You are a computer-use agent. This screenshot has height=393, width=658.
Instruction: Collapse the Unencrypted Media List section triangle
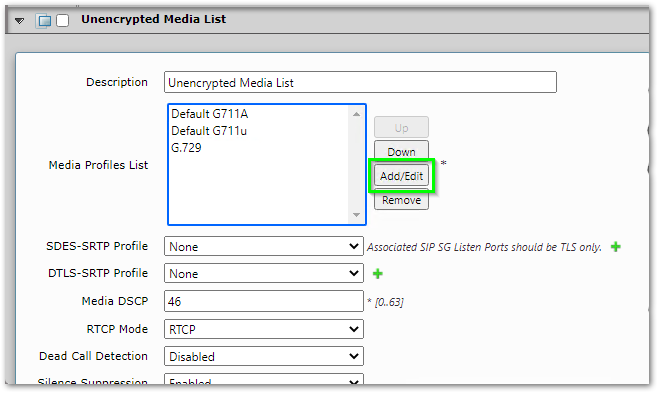pyautogui.click(x=19, y=21)
